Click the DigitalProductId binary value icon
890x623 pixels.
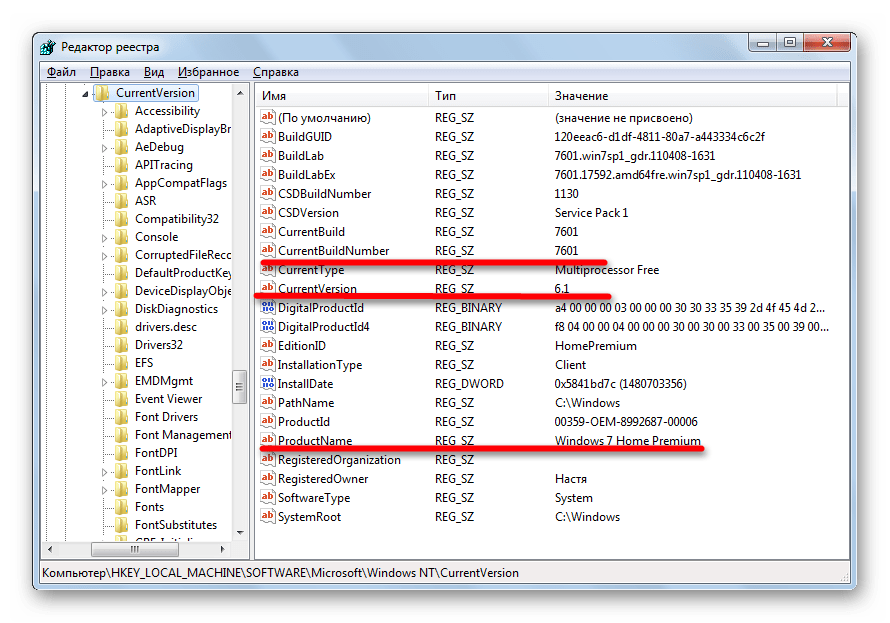[267, 307]
